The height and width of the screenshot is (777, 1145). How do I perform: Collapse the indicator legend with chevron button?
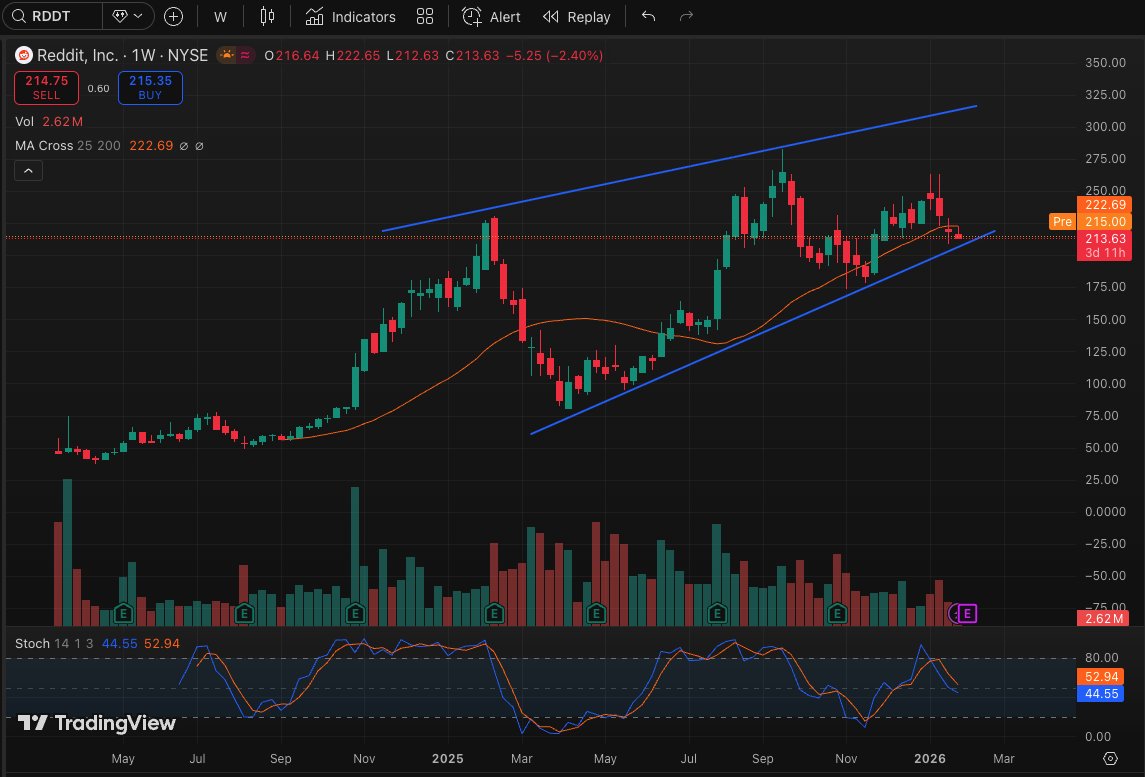28,171
